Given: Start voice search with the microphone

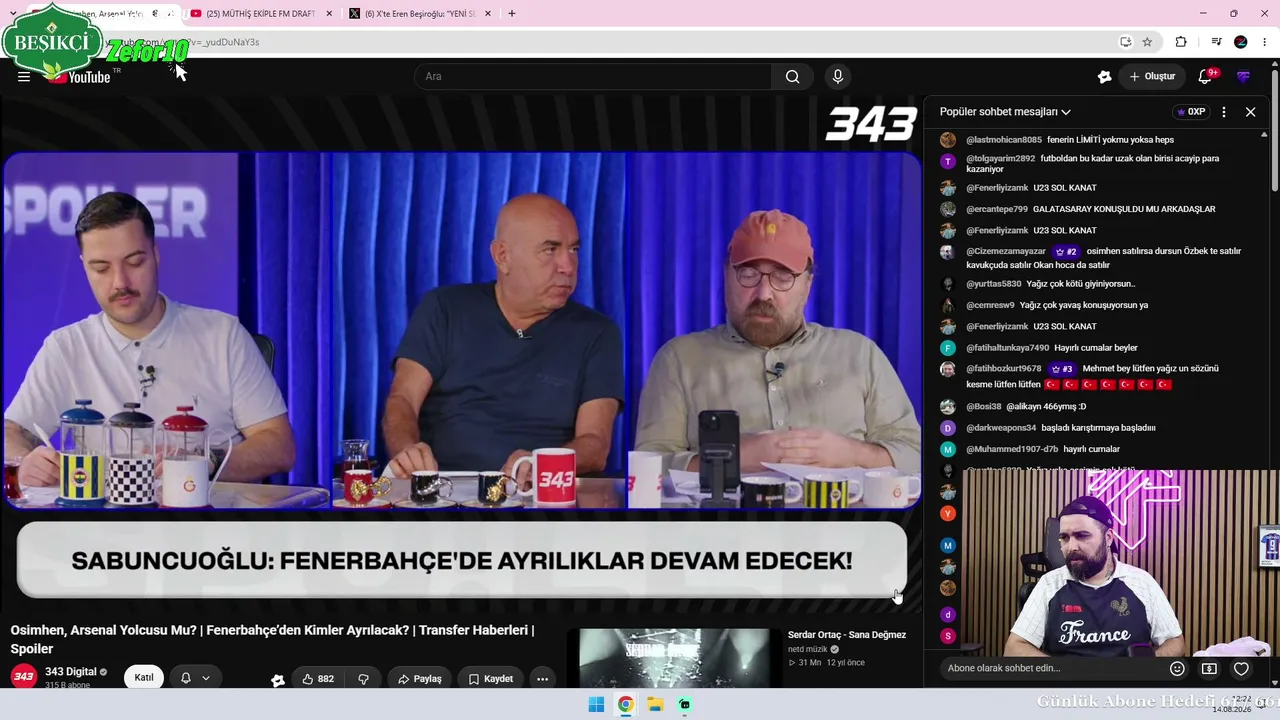Looking at the screenshot, I should point(838,77).
